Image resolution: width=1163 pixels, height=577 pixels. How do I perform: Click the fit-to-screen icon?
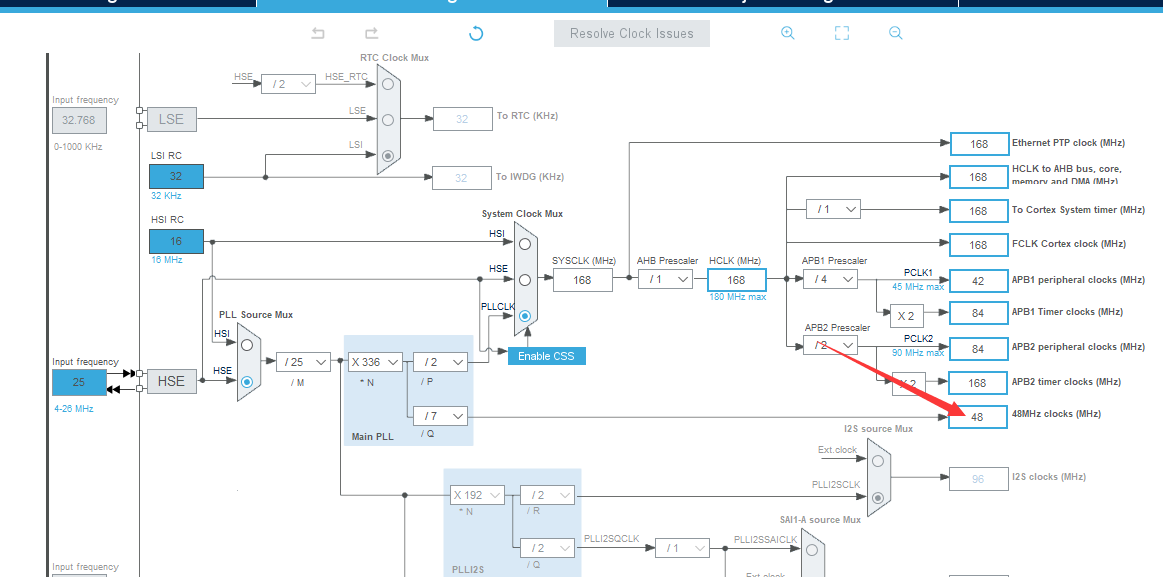pos(841,33)
